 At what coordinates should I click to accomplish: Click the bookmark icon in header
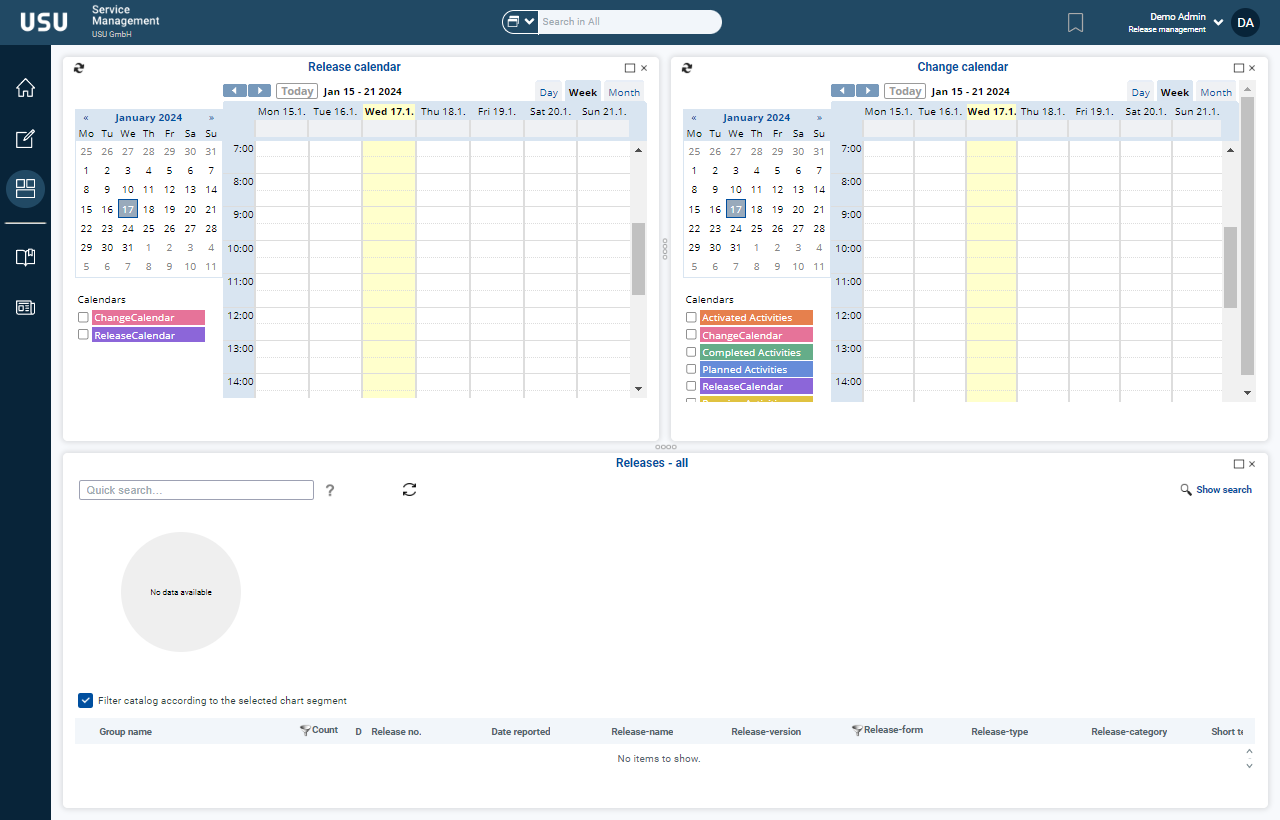(x=1075, y=22)
